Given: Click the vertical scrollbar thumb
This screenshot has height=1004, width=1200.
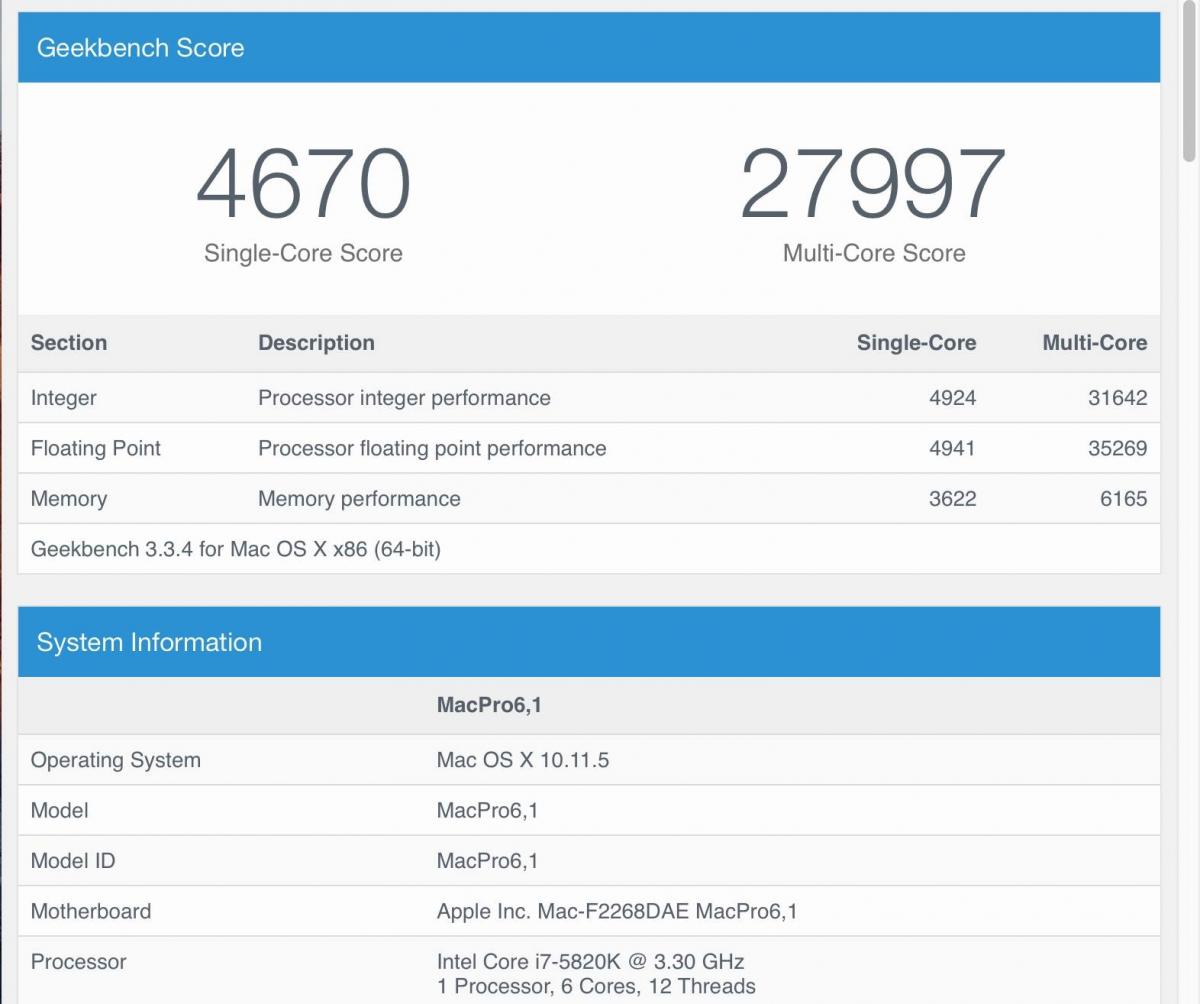Looking at the screenshot, I should pos(1189,82).
